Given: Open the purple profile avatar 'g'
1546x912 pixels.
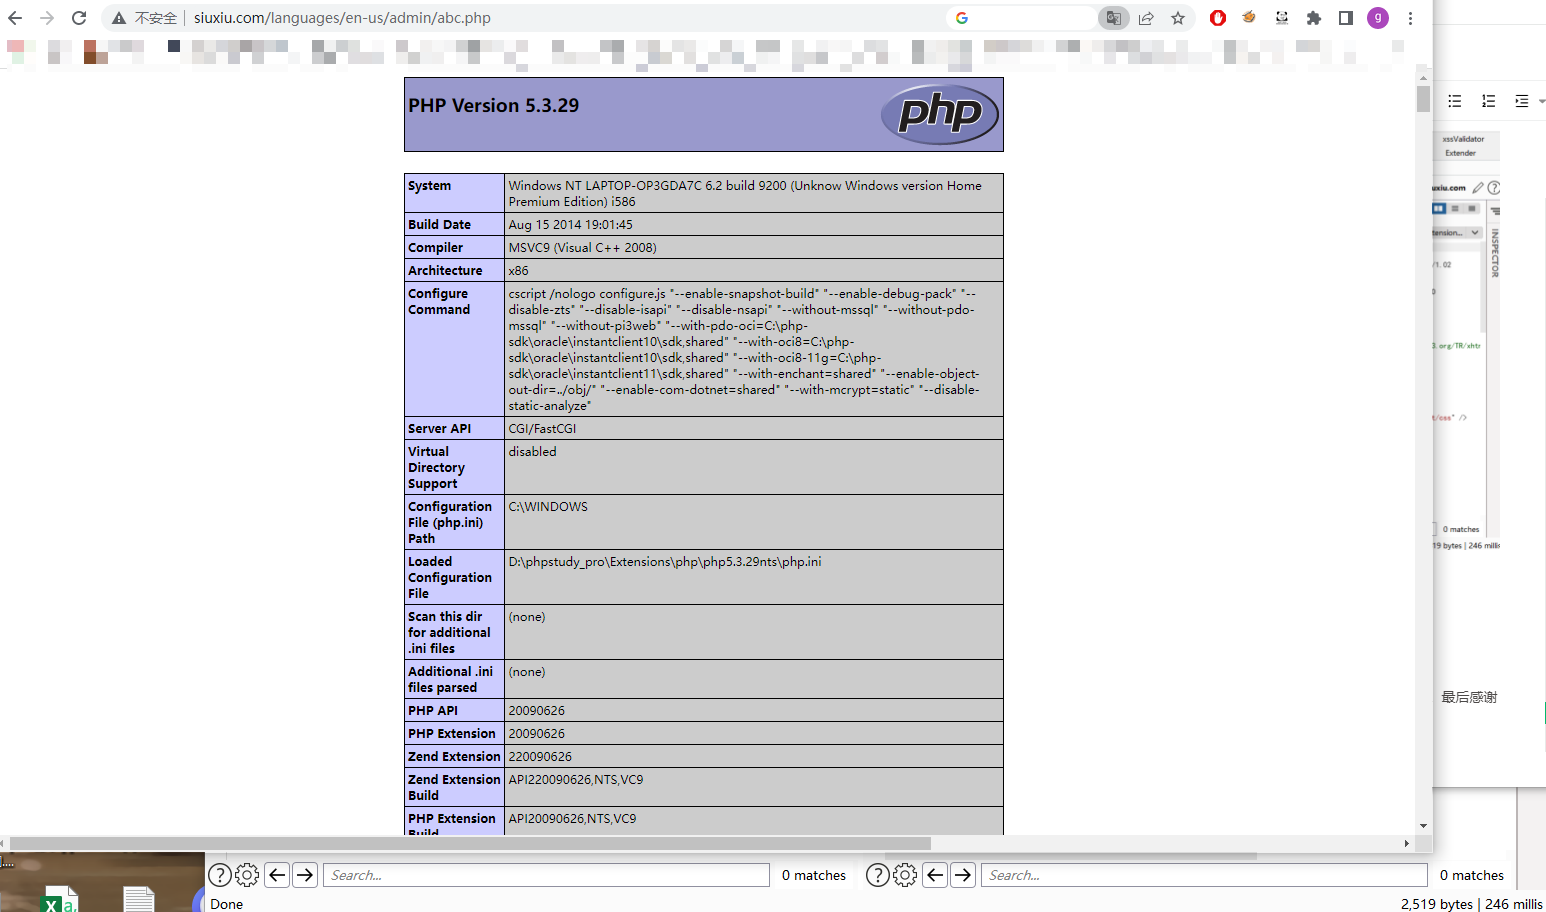Looking at the screenshot, I should pos(1378,18).
